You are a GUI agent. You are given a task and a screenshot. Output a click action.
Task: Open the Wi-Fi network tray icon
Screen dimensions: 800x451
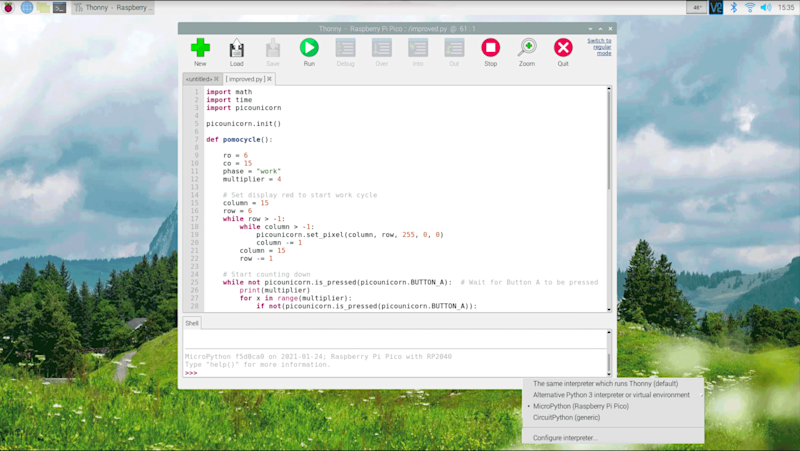pos(749,8)
